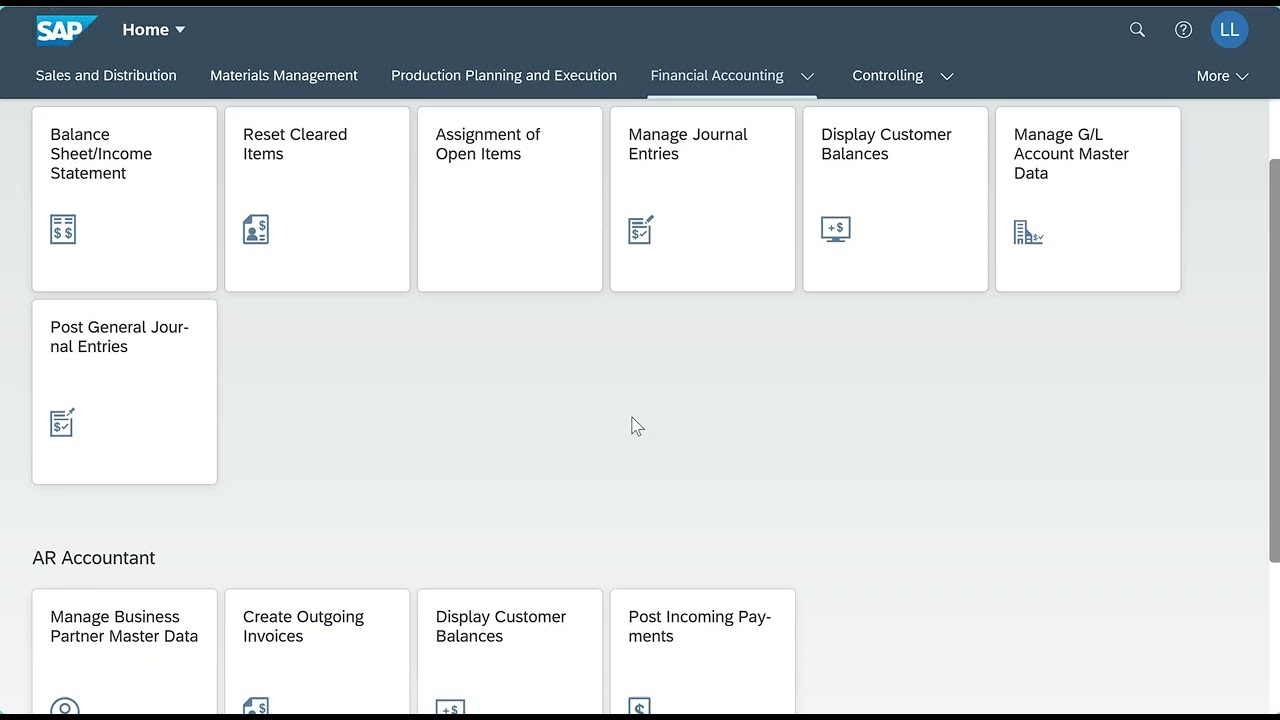Expand the Home dropdown arrow
This screenshot has height=720, width=1280.
pyautogui.click(x=180, y=30)
